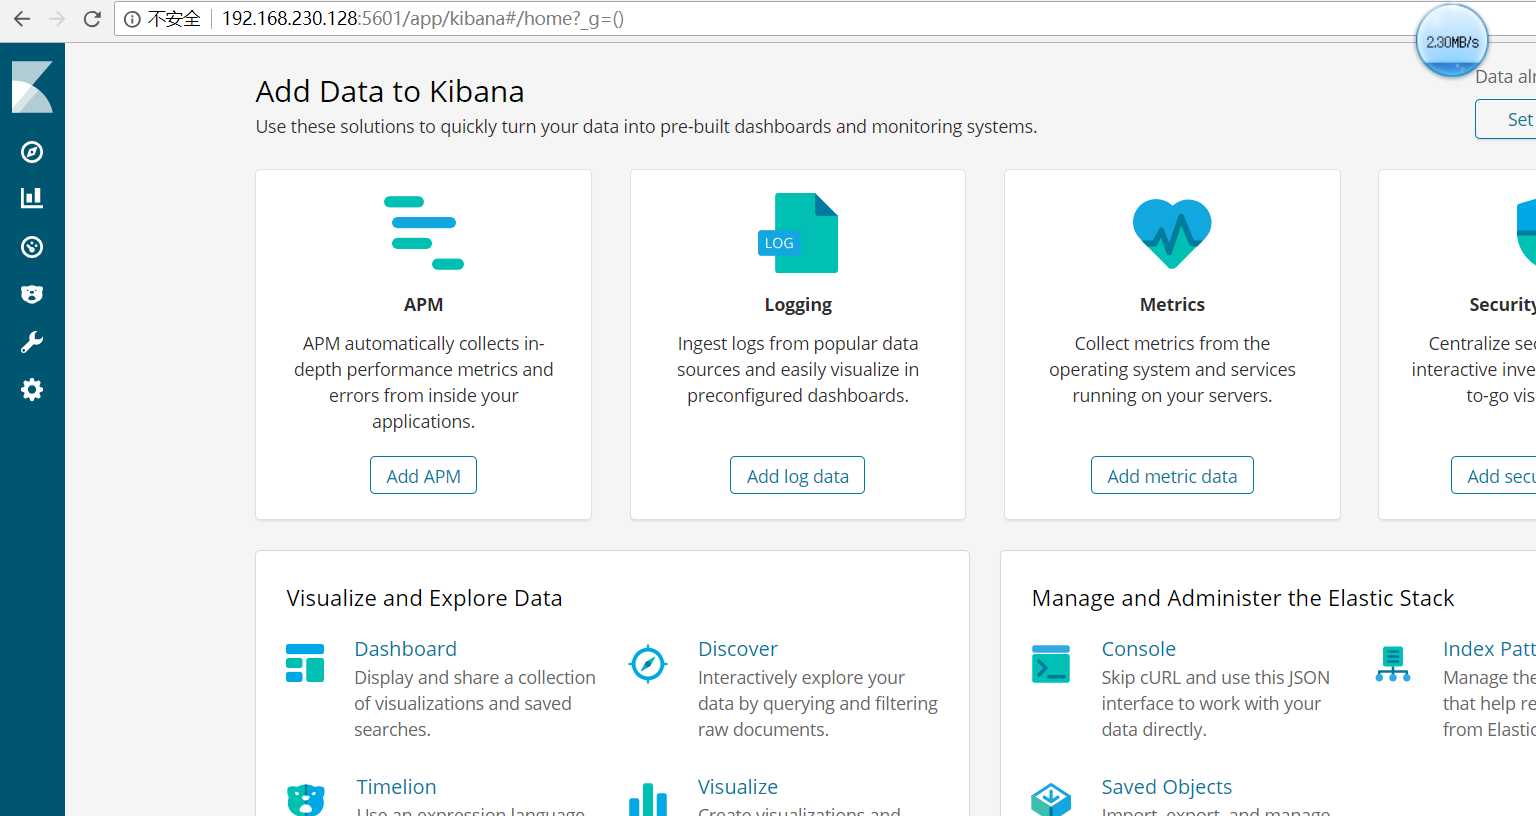This screenshot has height=816, width=1536.
Task: Click the Visualize and Explore Data heading
Action: (x=424, y=598)
